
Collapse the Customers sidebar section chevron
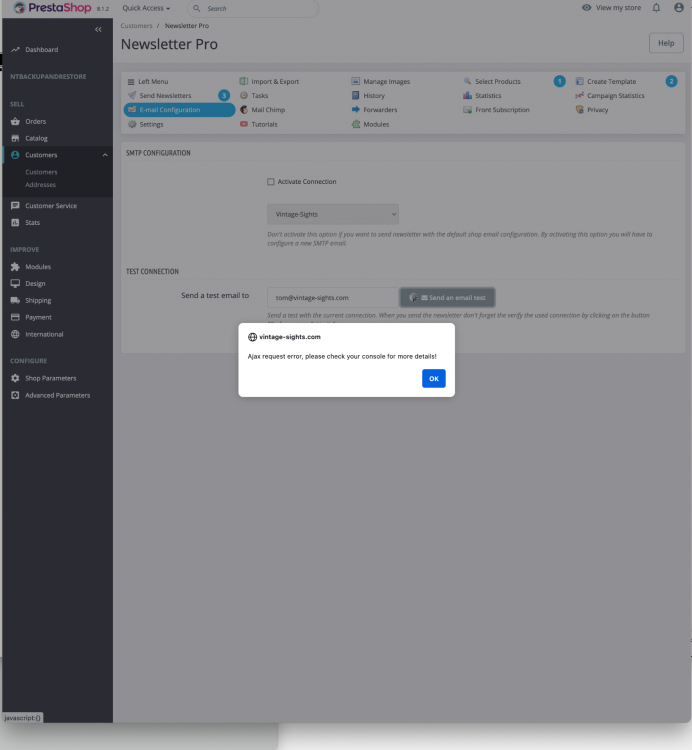tap(105, 155)
